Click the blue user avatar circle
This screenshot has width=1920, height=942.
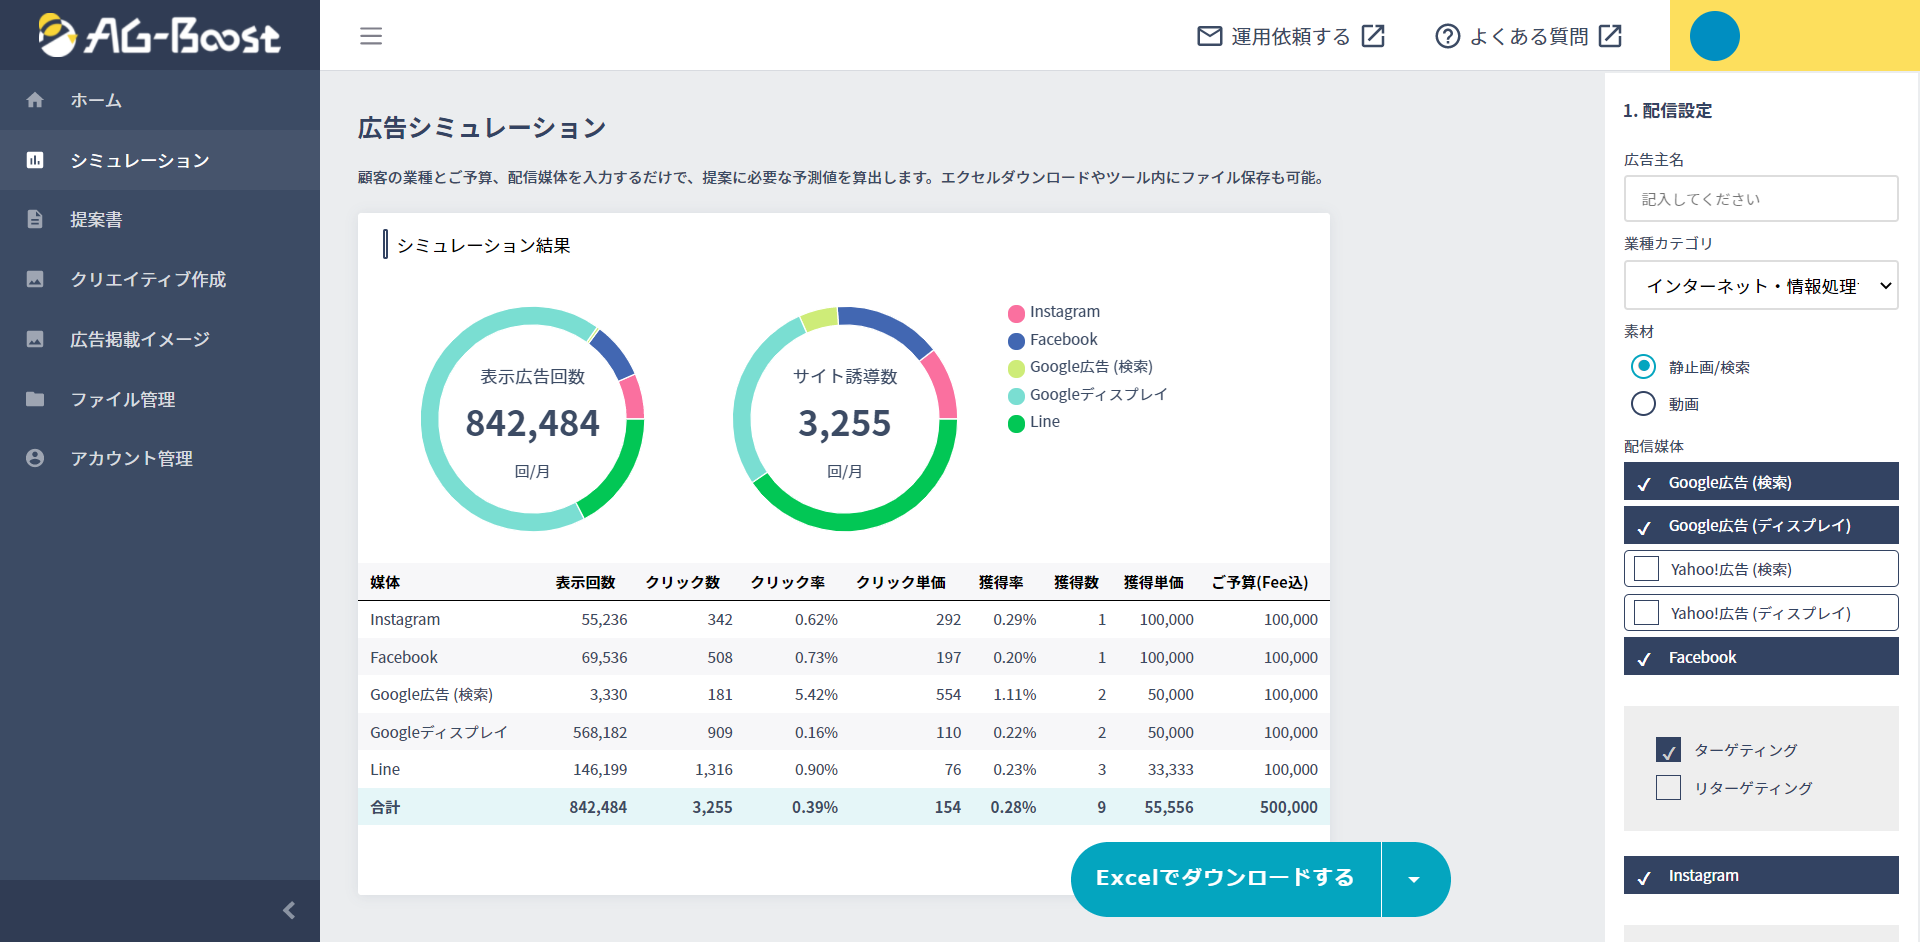(x=1714, y=36)
